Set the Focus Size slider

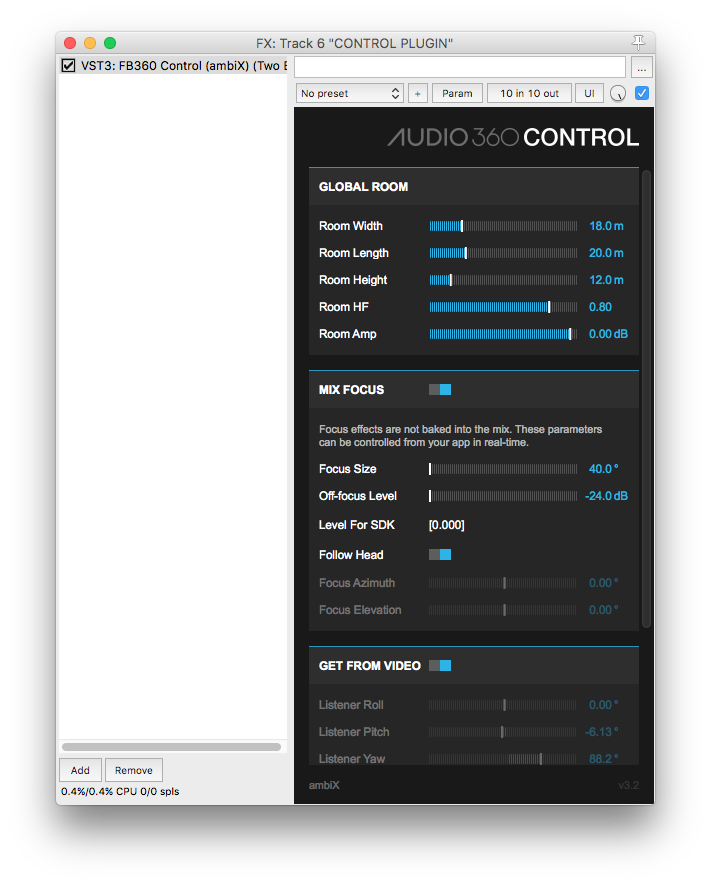[x=503, y=469]
